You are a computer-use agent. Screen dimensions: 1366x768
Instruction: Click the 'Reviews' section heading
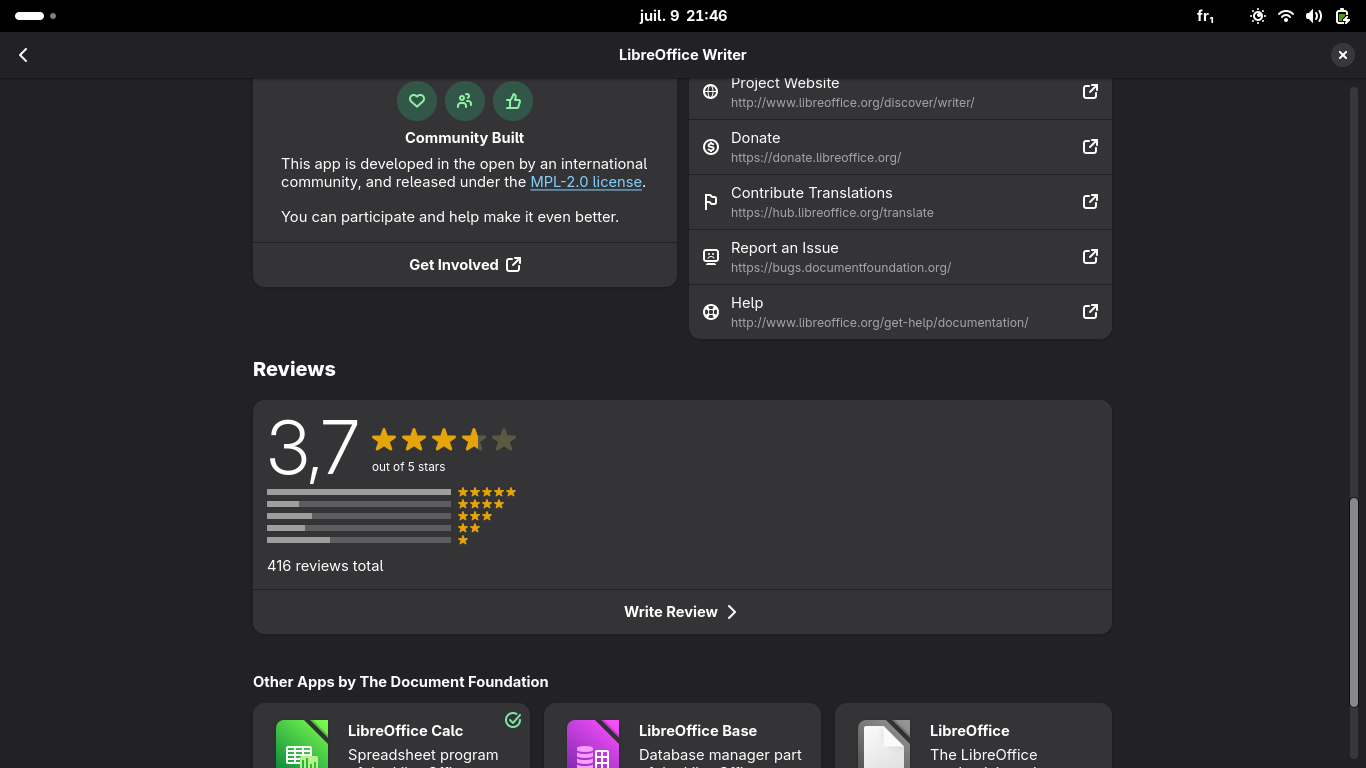[x=294, y=369]
